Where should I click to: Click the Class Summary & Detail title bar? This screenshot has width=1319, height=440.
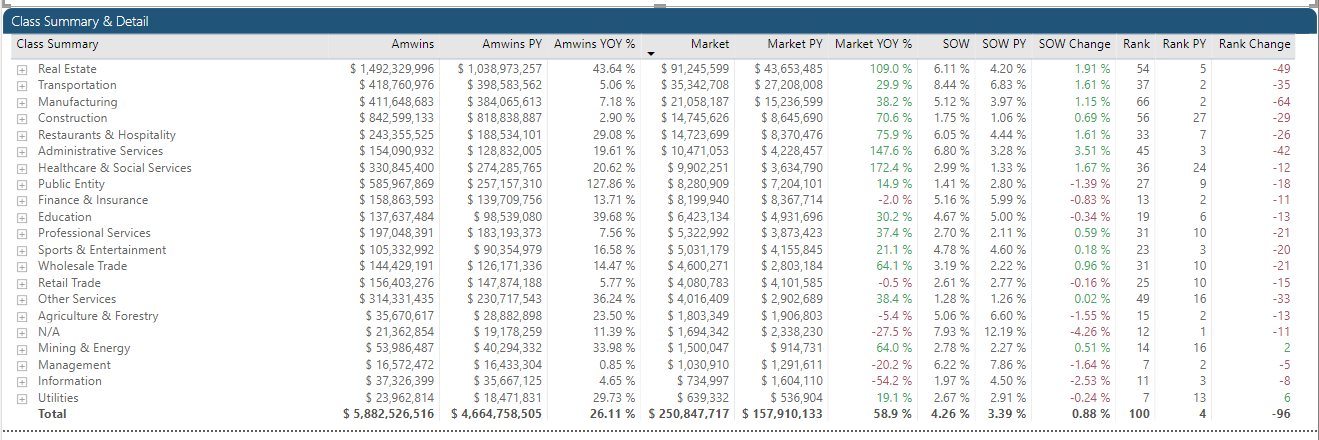(659, 21)
